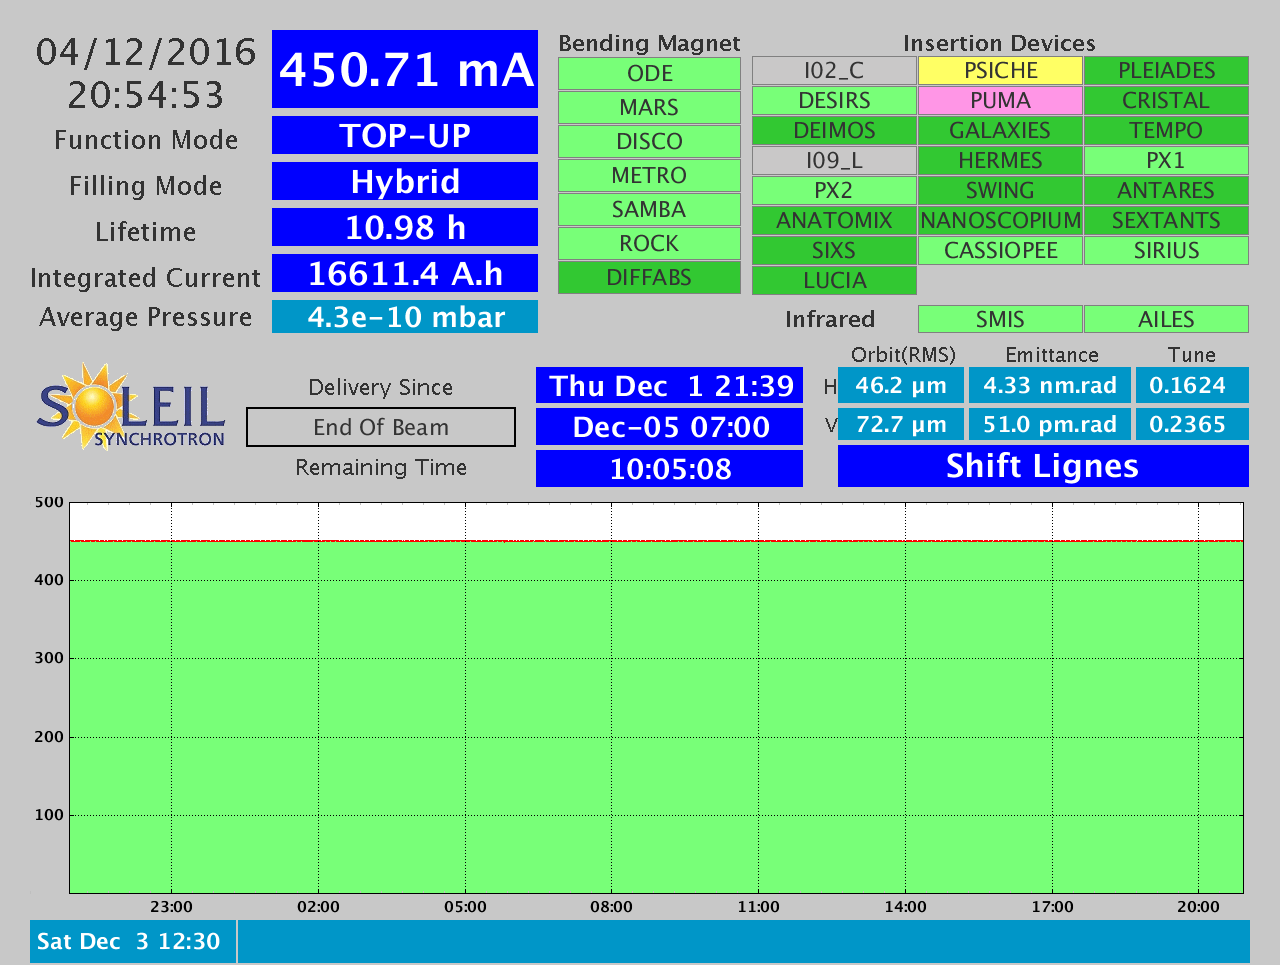Image resolution: width=1280 pixels, height=965 pixels.
Task: Select the Thu Dec 1 21:39 delivery date
Action: tap(670, 386)
